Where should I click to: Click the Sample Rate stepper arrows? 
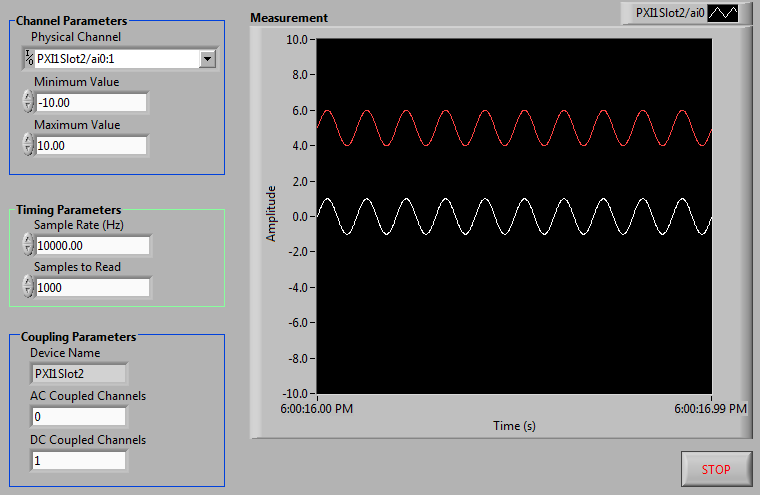click(27, 245)
